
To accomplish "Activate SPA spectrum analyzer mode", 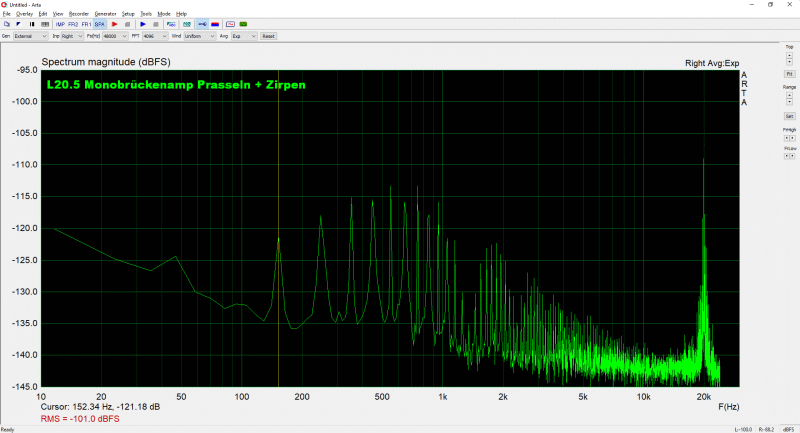I will point(99,23).
